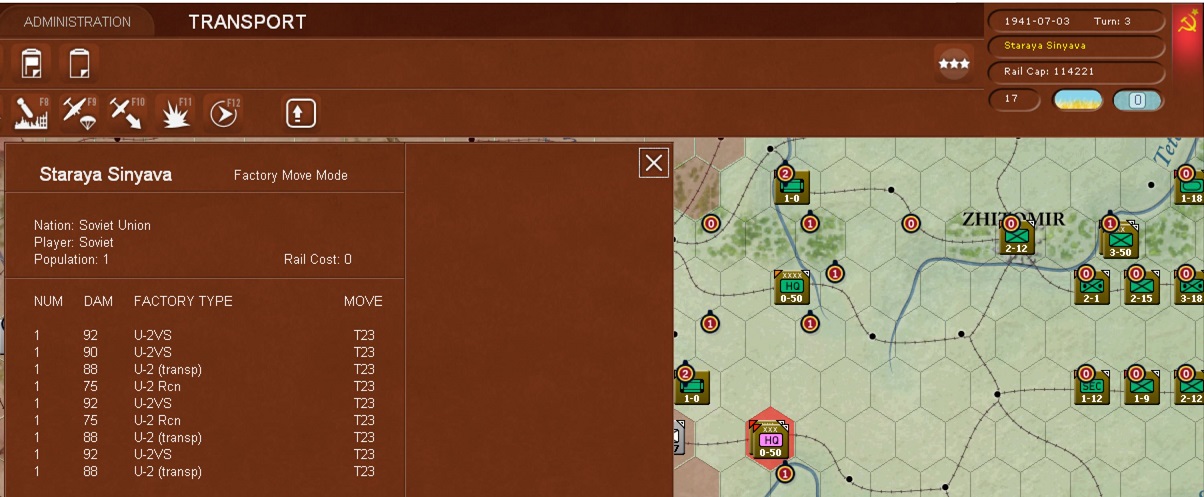The width and height of the screenshot is (1204, 497).
Task: Click the three-star victory icon
Action: click(x=954, y=63)
